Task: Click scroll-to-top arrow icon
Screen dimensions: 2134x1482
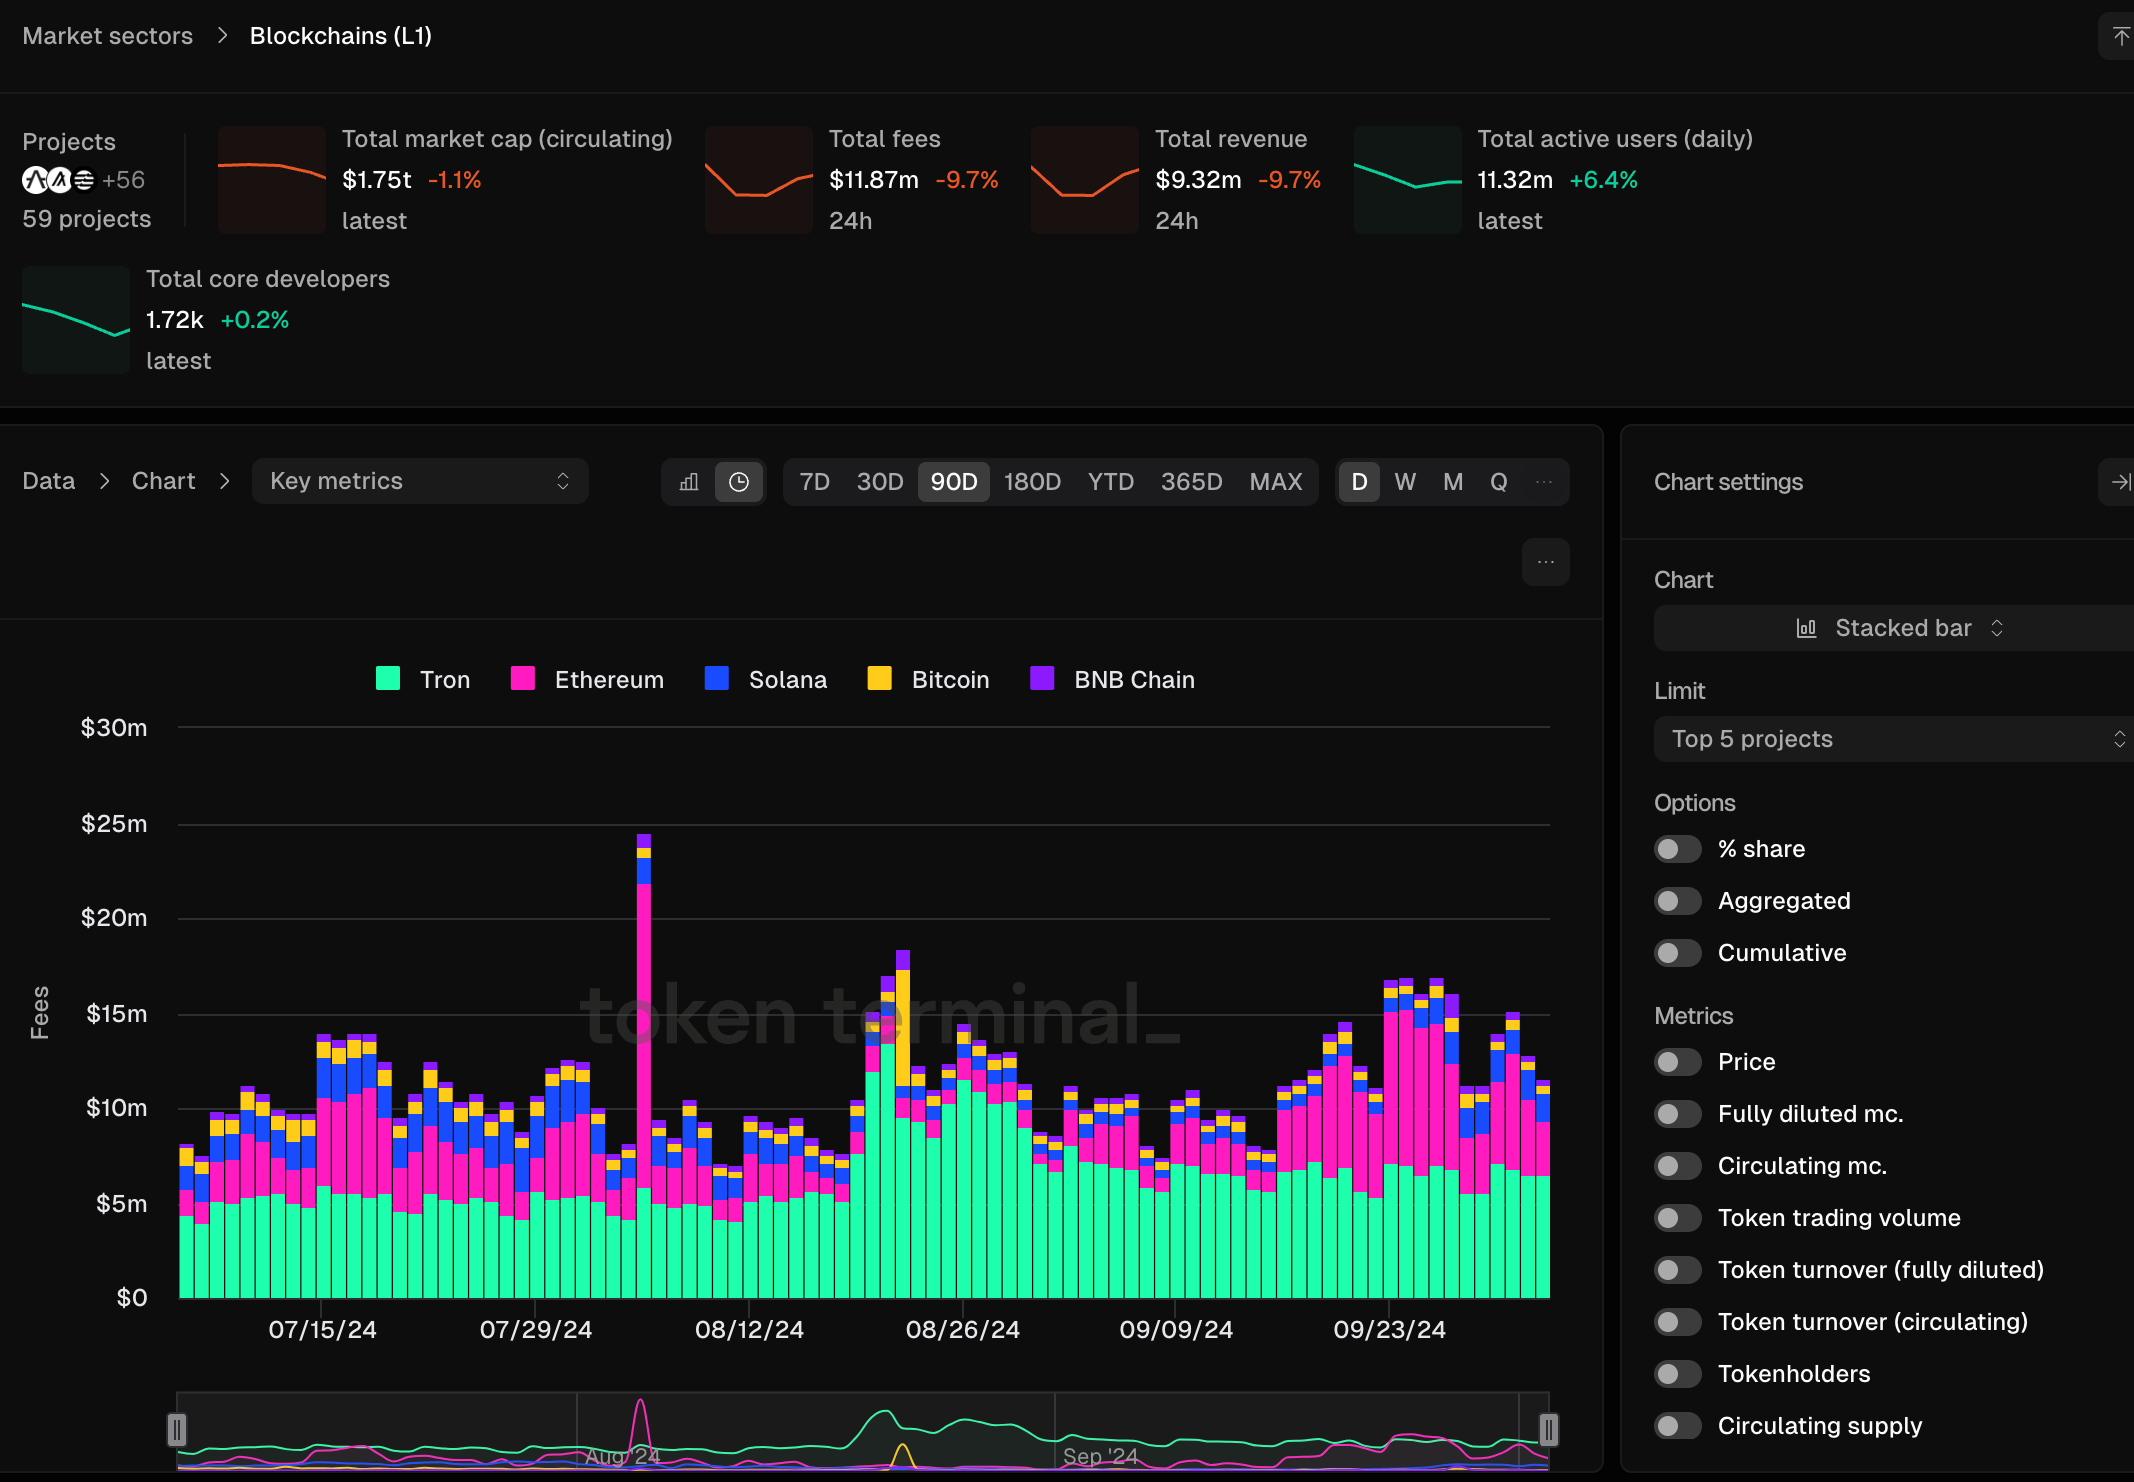Action: click(2119, 37)
